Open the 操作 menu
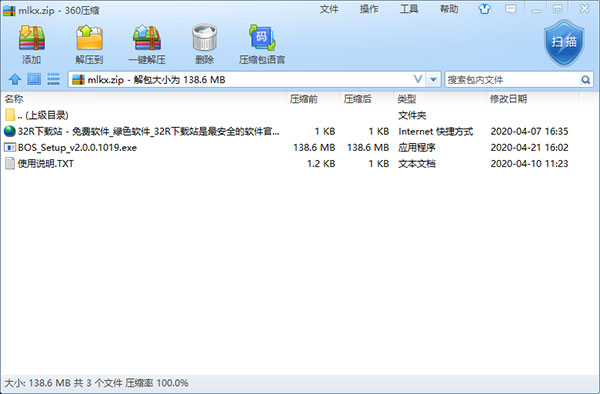600x394 pixels. tap(369, 9)
